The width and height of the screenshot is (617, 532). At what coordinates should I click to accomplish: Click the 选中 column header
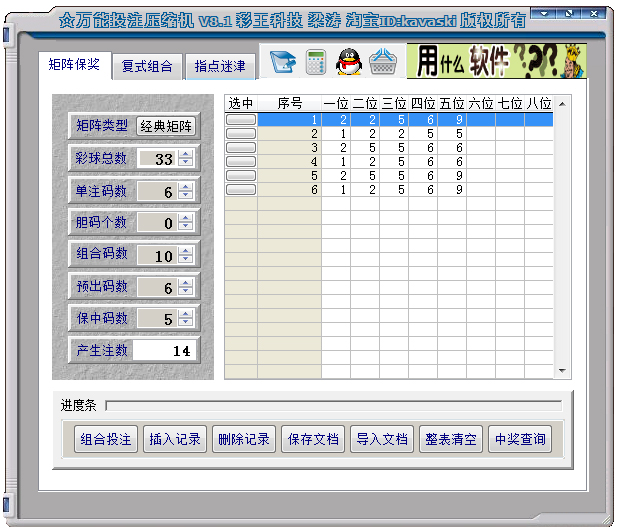(241, 103)
